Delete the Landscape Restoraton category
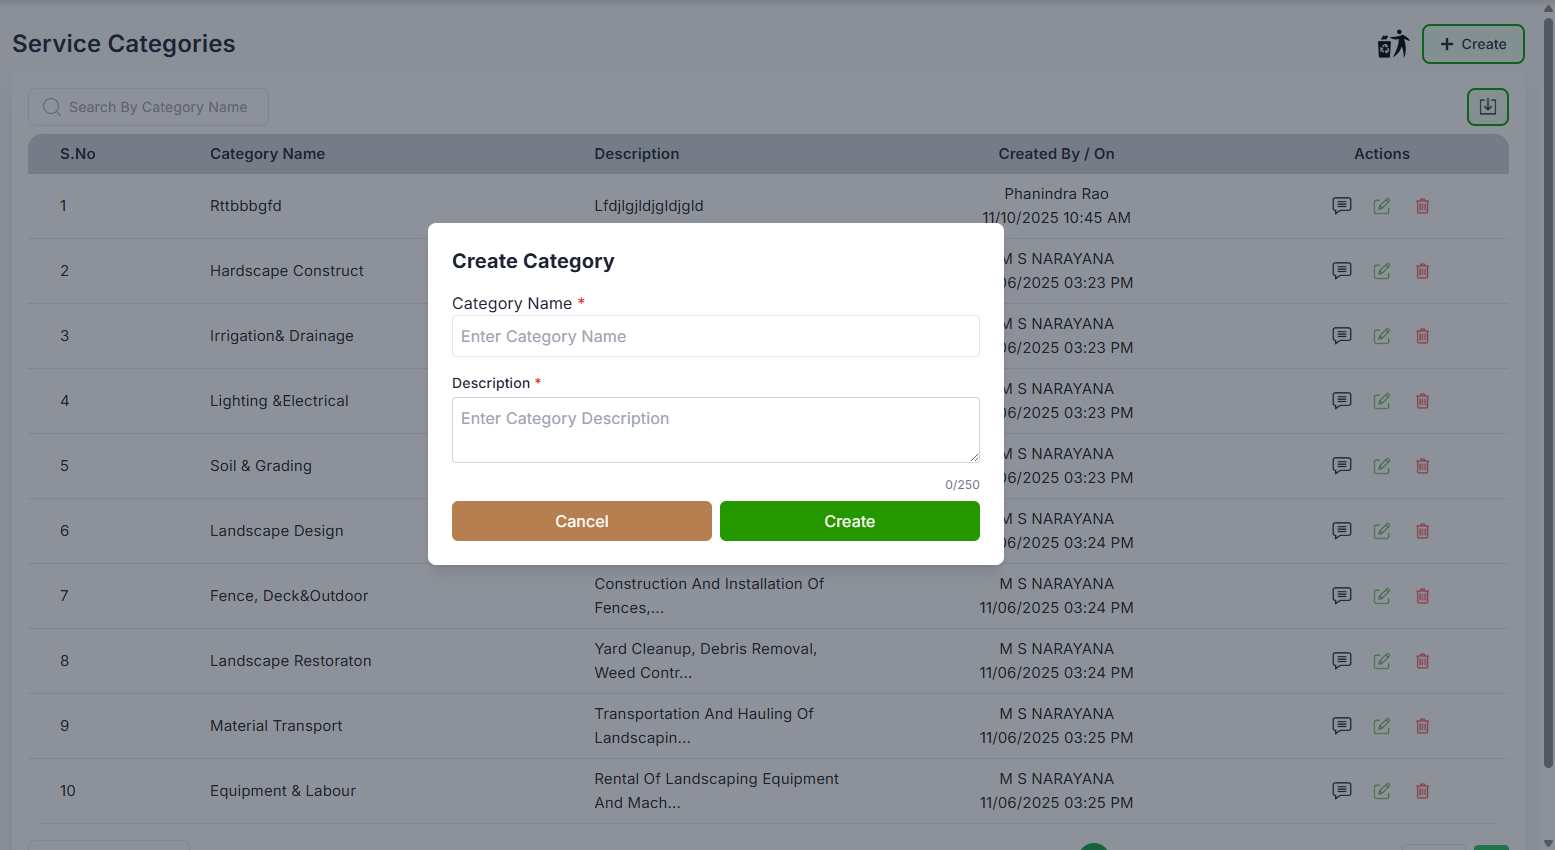The width and height of the screenshot is (1555, 850). (1422, 661)
